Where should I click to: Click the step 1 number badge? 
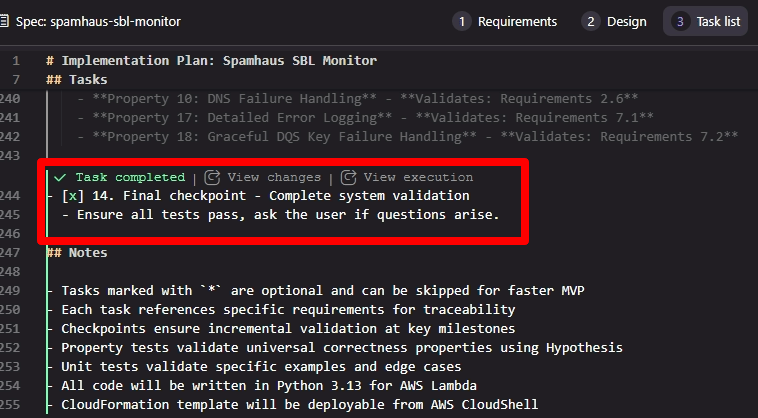click(462, 21)
